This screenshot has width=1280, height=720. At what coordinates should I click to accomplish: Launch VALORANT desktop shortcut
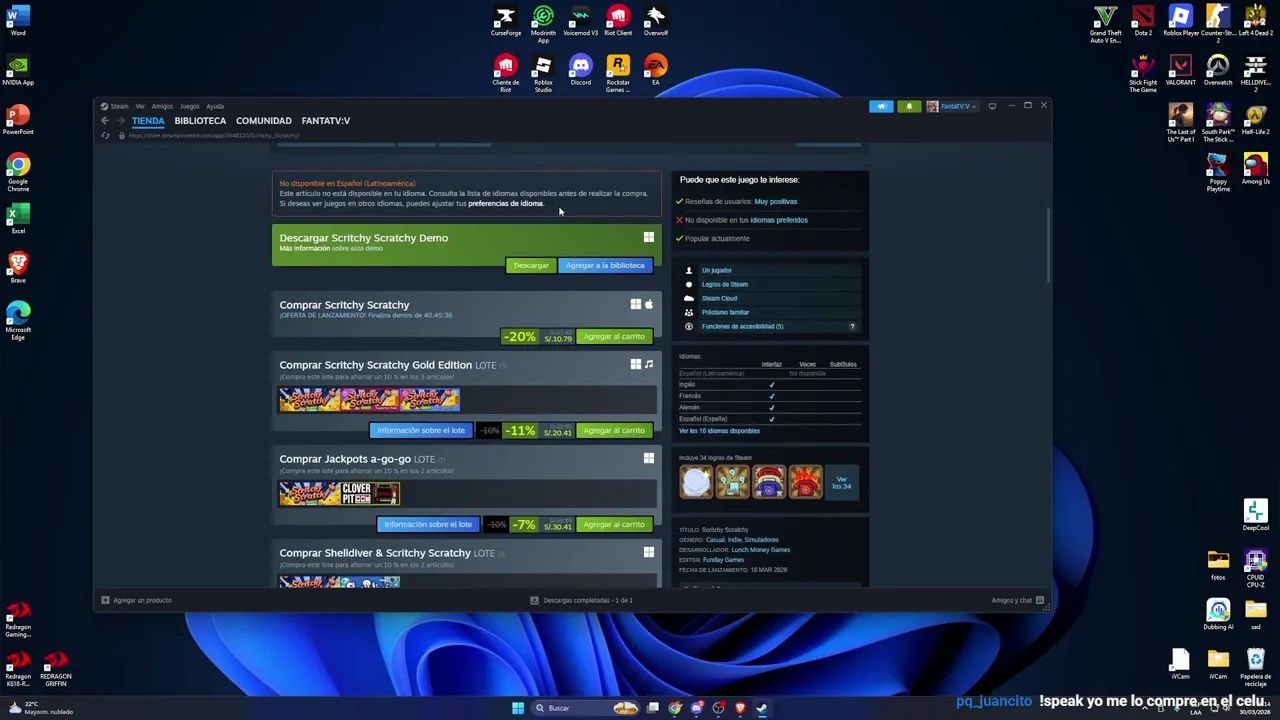point(1180,71)
